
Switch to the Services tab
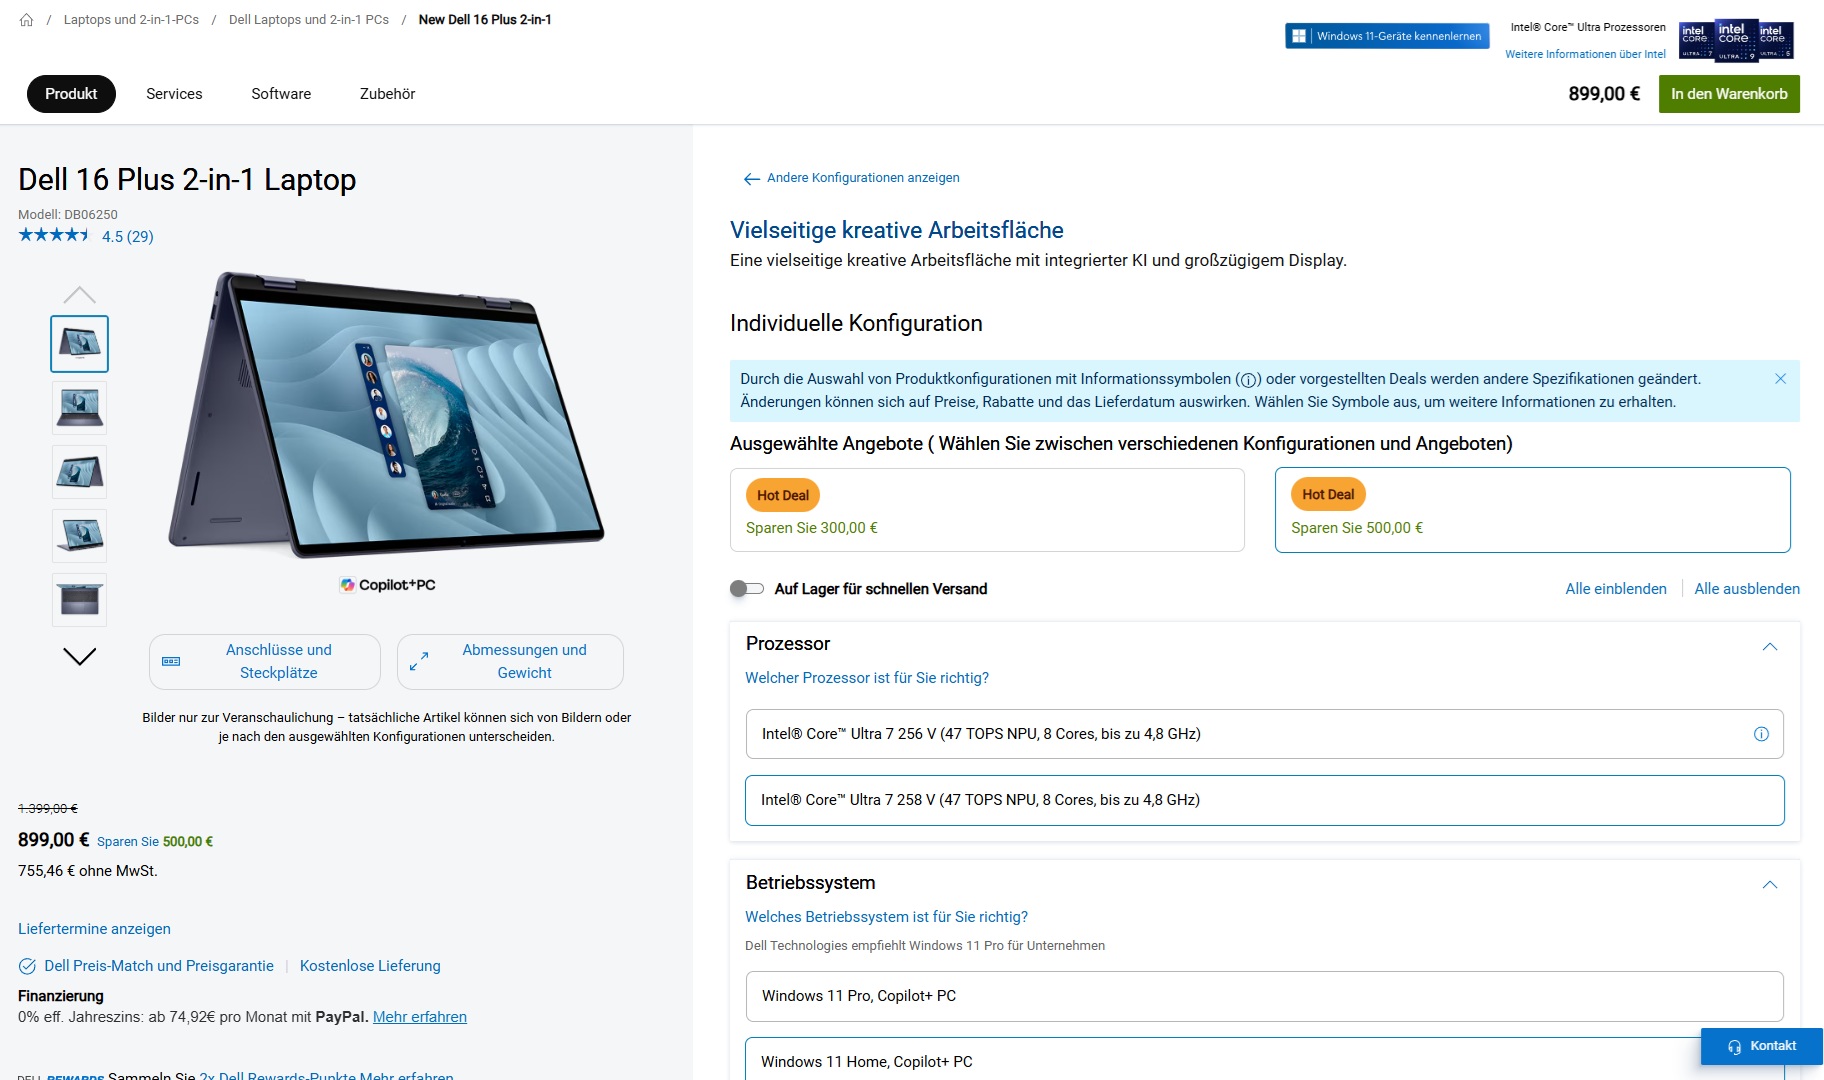click(x=174, y=94)
